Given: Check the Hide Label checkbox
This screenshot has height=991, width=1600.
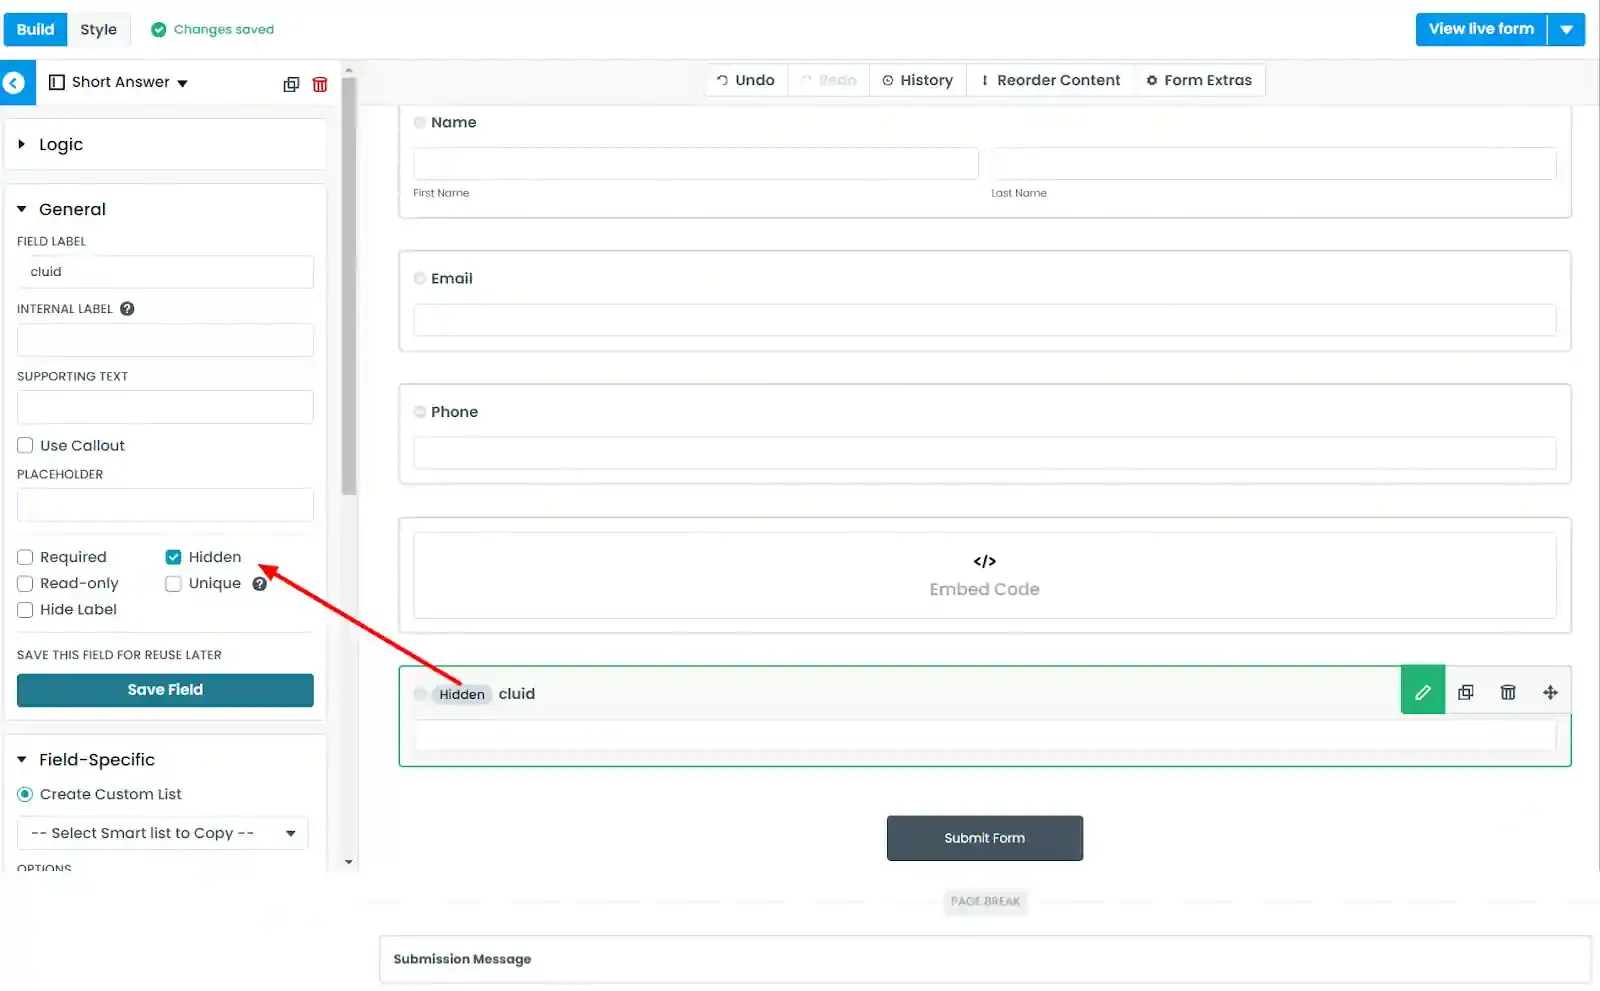Looking at the screenshot, I should 25,610.
